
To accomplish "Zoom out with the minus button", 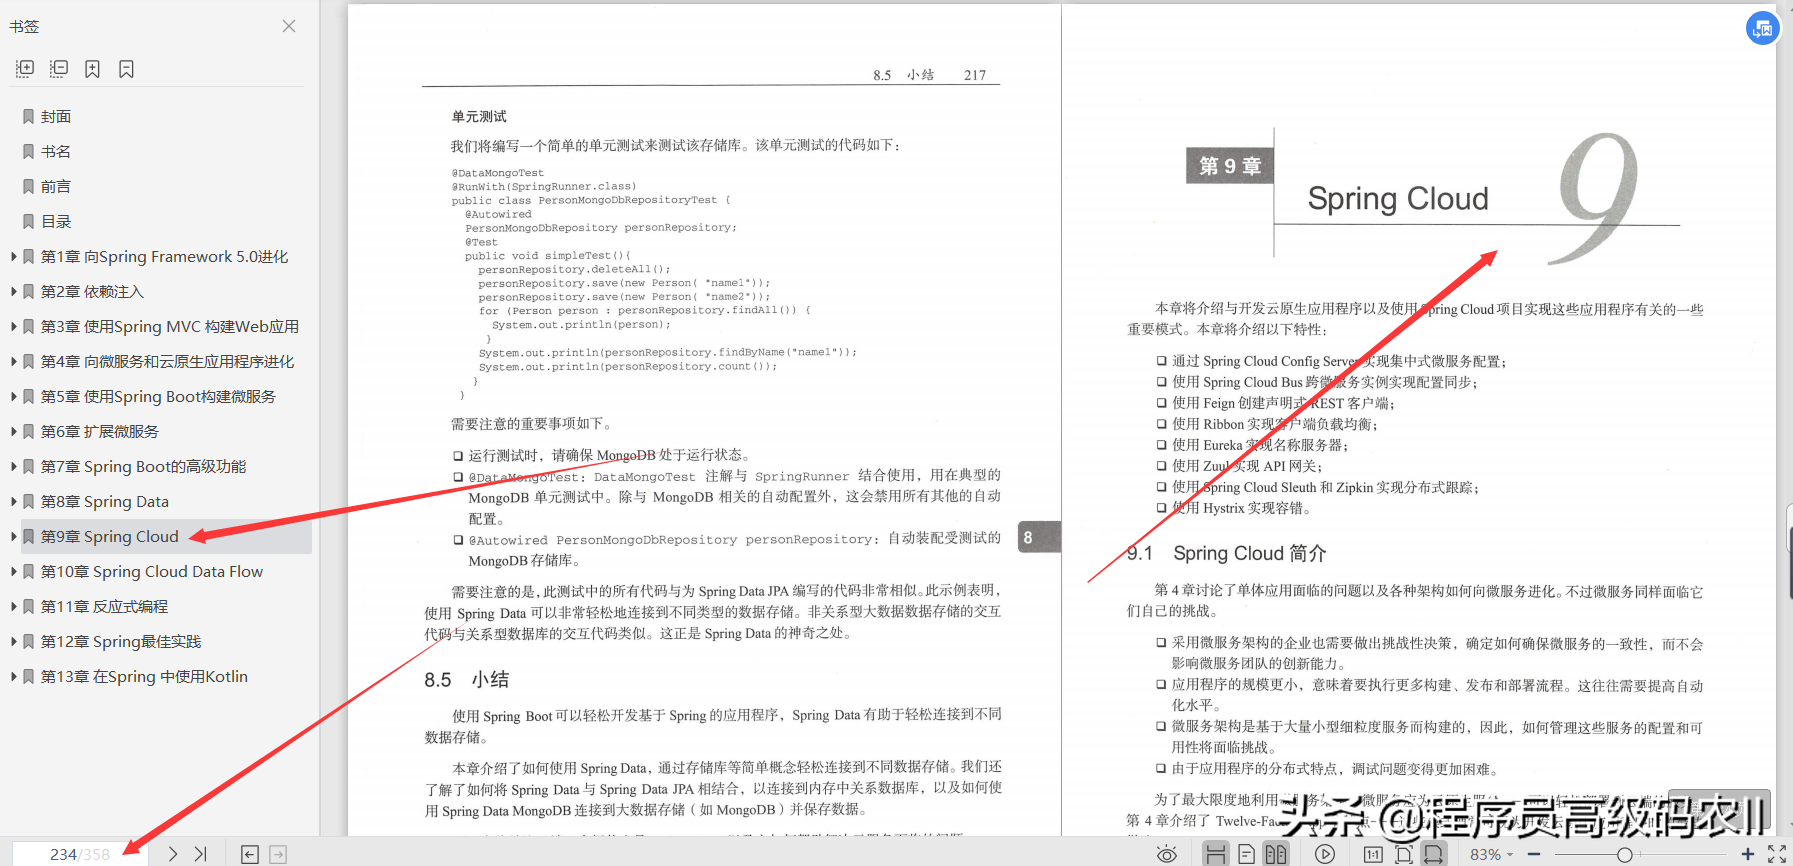I will pyautogui.click(x=1532, y=854).
